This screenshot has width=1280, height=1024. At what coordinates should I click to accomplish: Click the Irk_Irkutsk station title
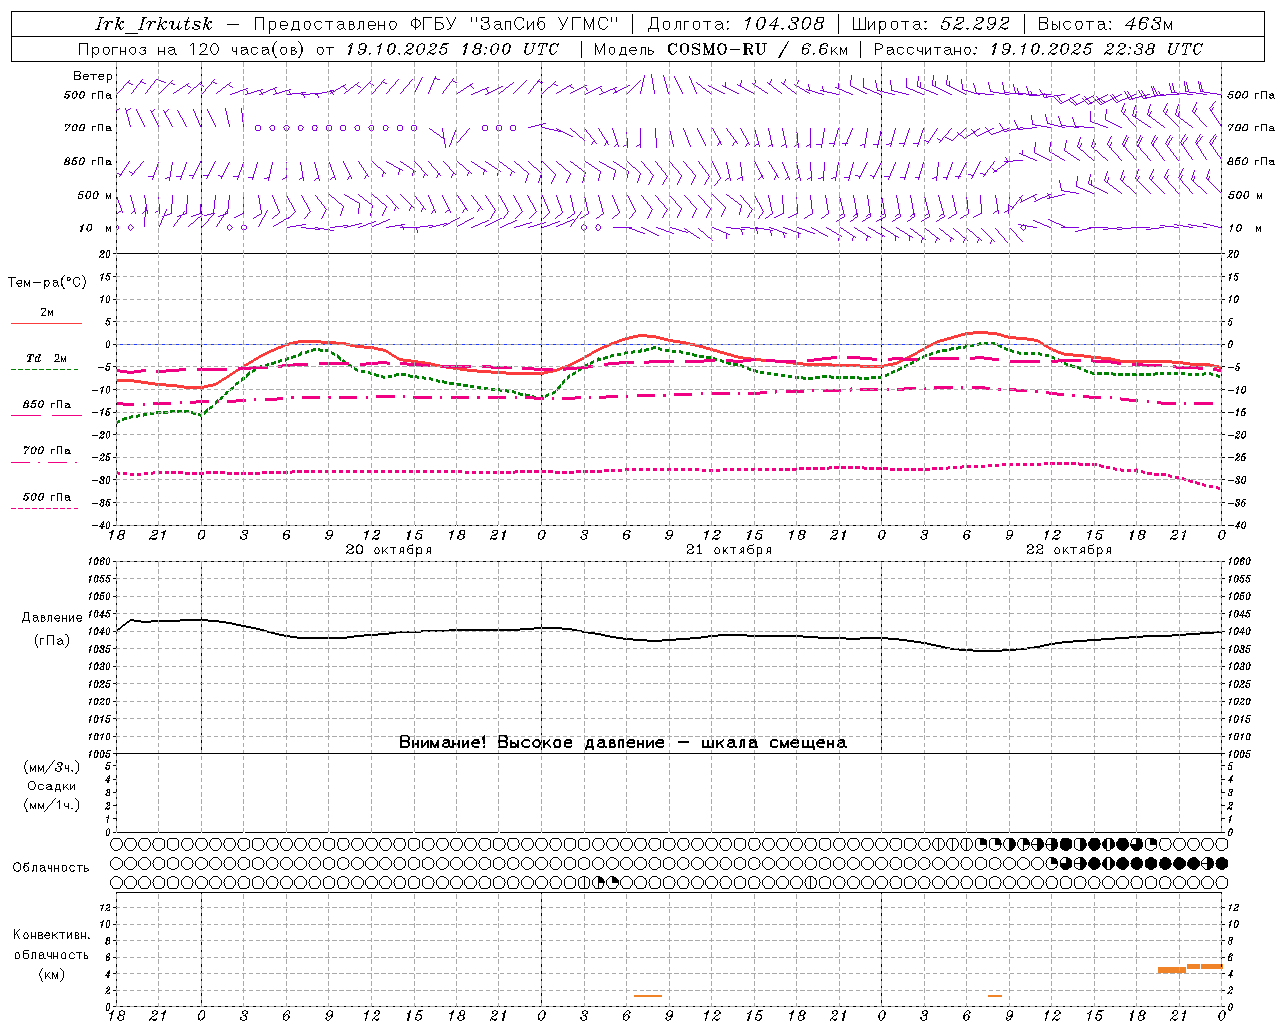[154, 24]
